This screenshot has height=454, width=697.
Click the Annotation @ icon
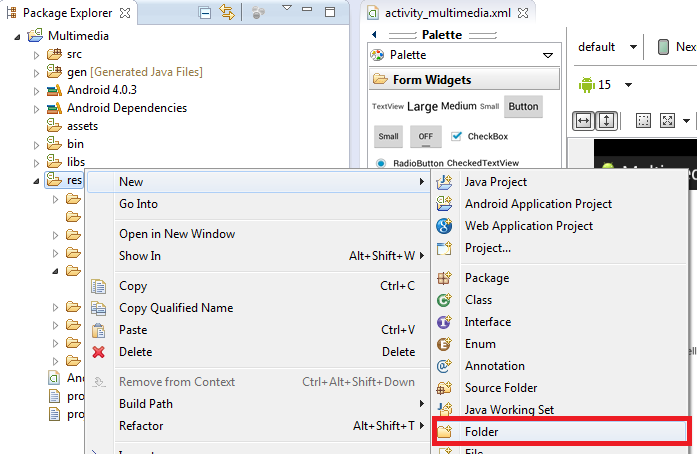click(x=444, y=366)
